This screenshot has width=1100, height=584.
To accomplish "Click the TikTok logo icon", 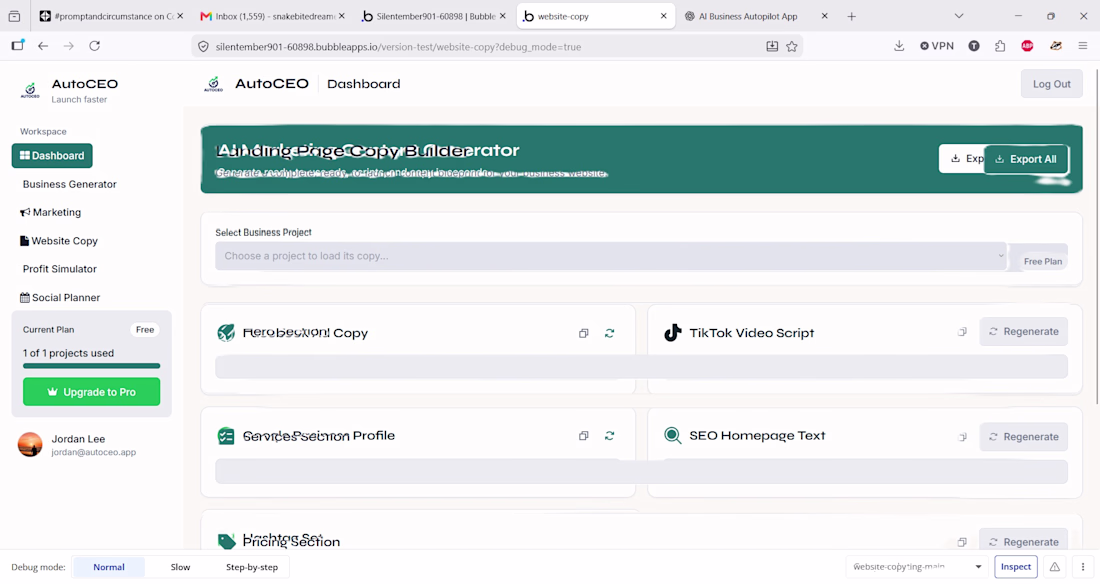I will (673, 333).
